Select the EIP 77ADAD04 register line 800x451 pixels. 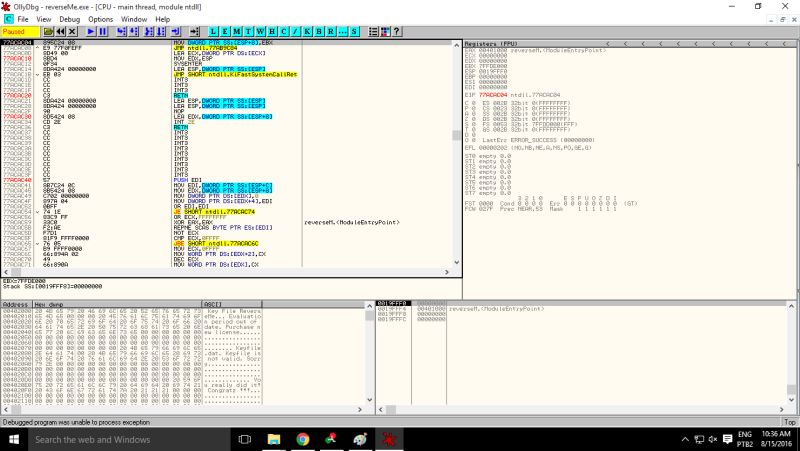click(512, 95)
